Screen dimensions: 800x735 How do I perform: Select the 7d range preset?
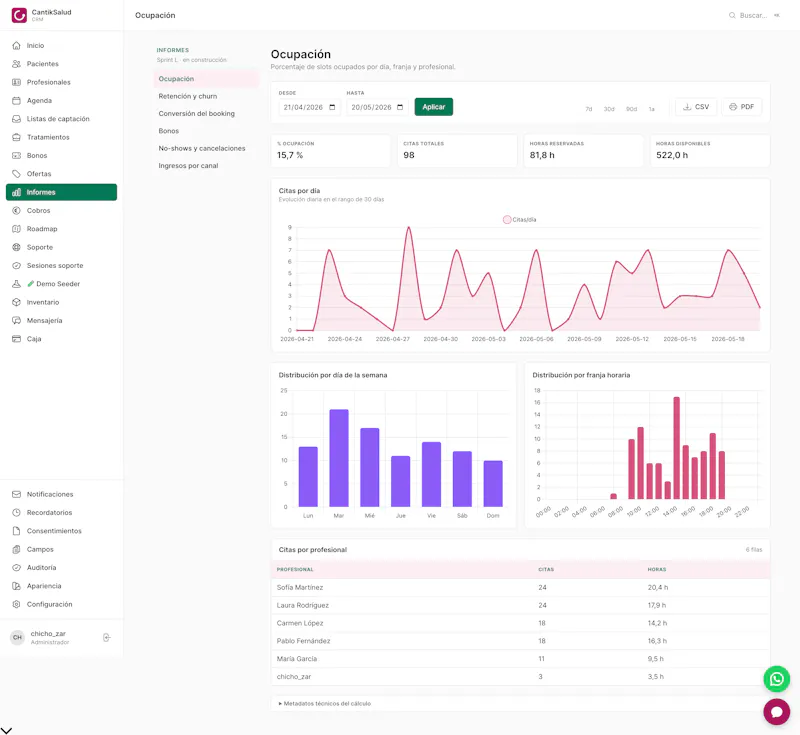coord(589,109)
